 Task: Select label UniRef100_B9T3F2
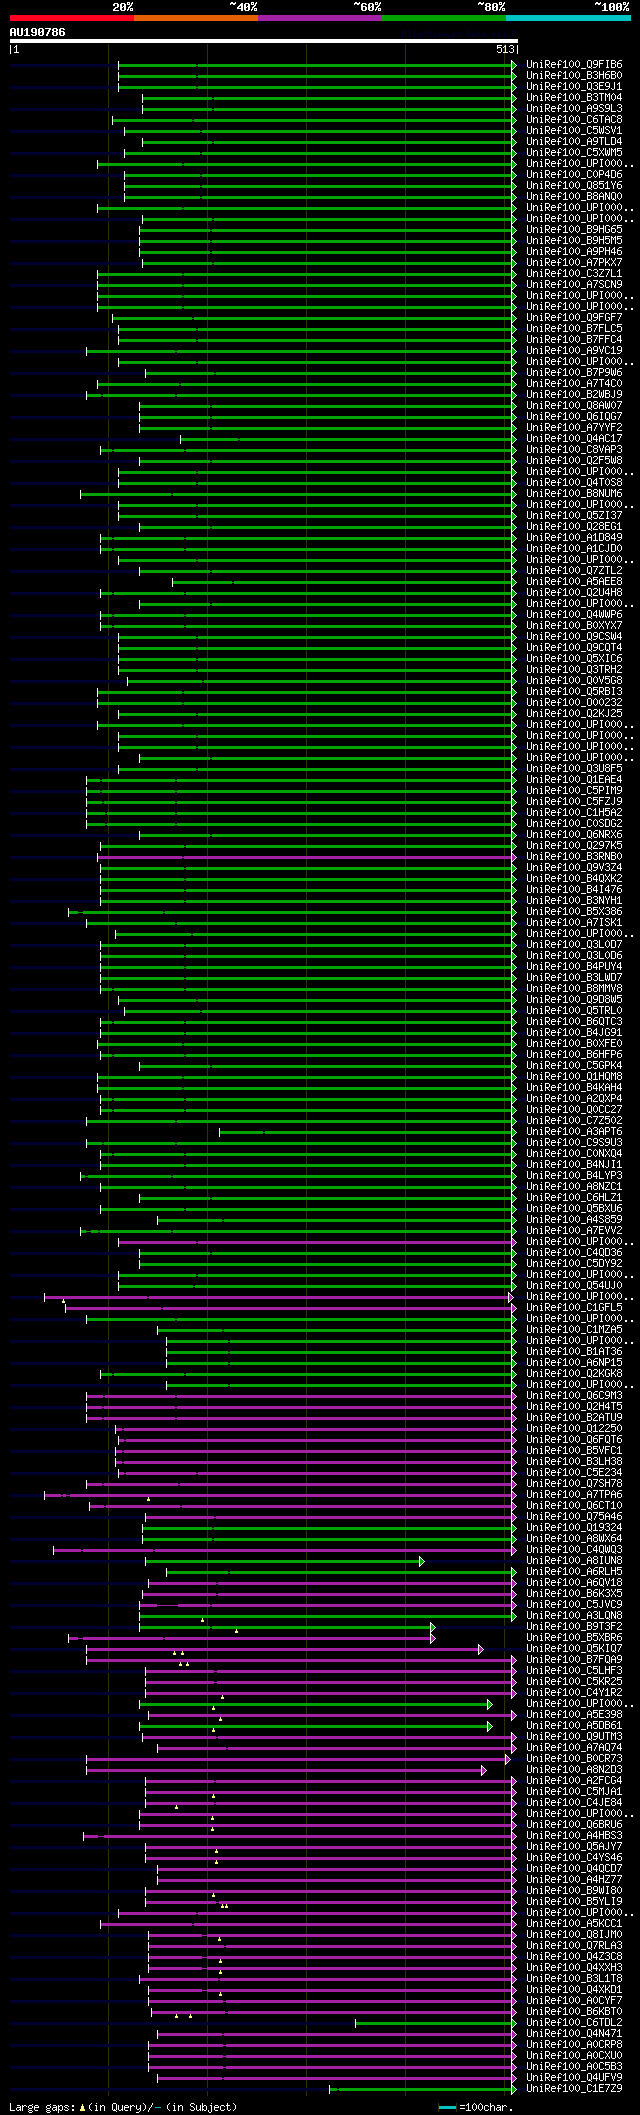pos(574,1626)
